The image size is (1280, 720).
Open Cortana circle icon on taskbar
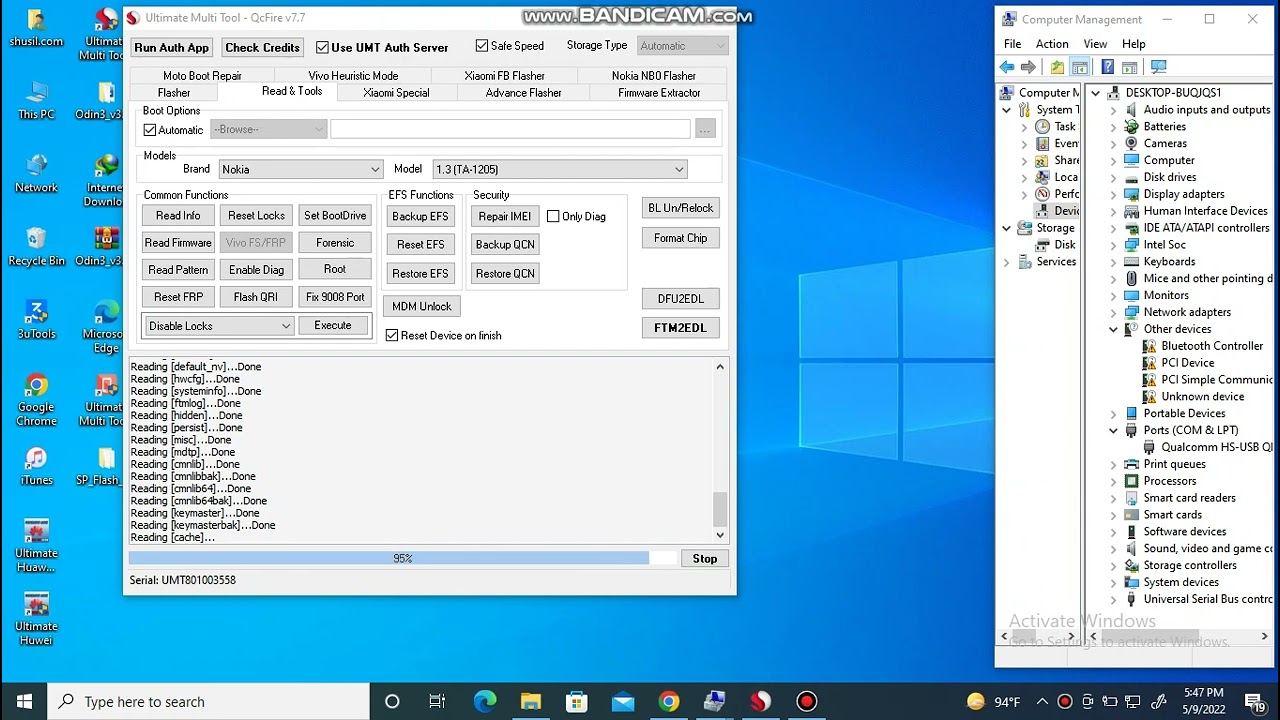coord(392,702)
